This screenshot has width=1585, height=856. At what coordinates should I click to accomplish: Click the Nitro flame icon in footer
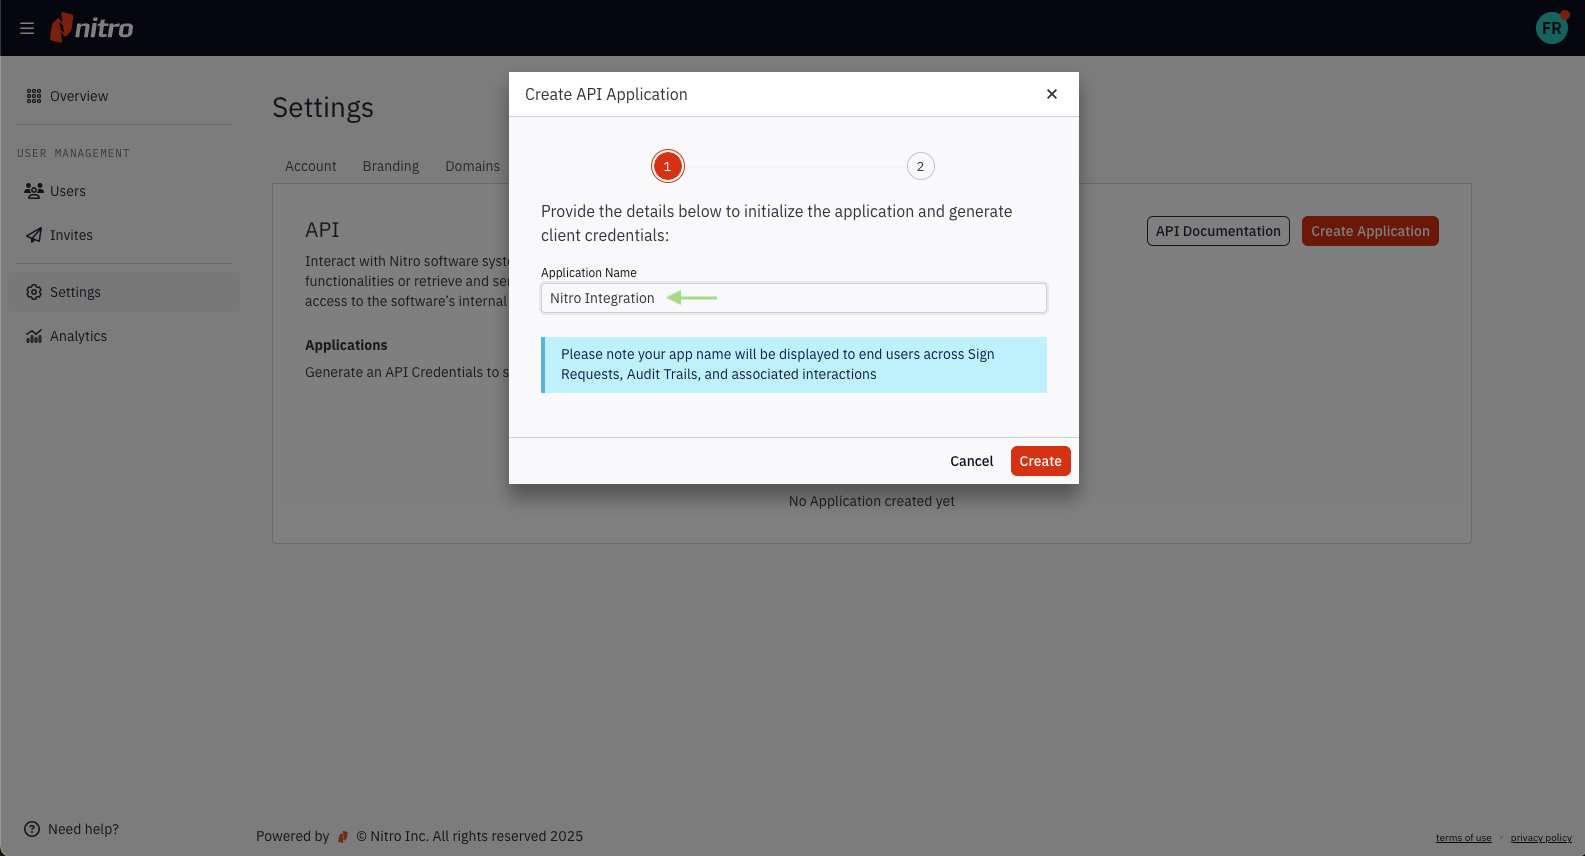tap(343, 837)
